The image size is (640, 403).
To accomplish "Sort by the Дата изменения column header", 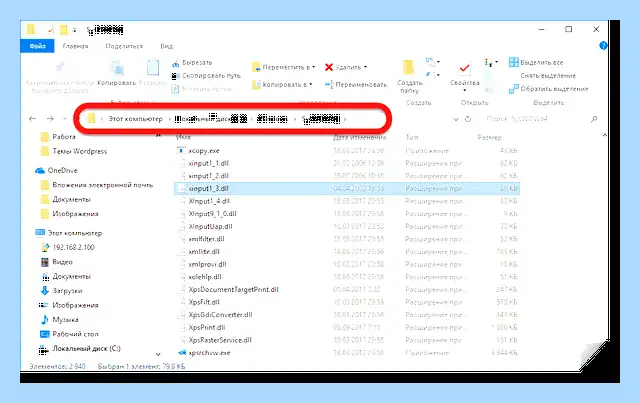I will coord(359,137).
